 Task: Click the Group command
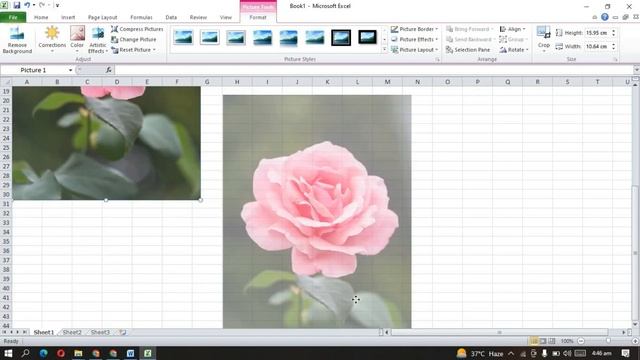(513, 39)
